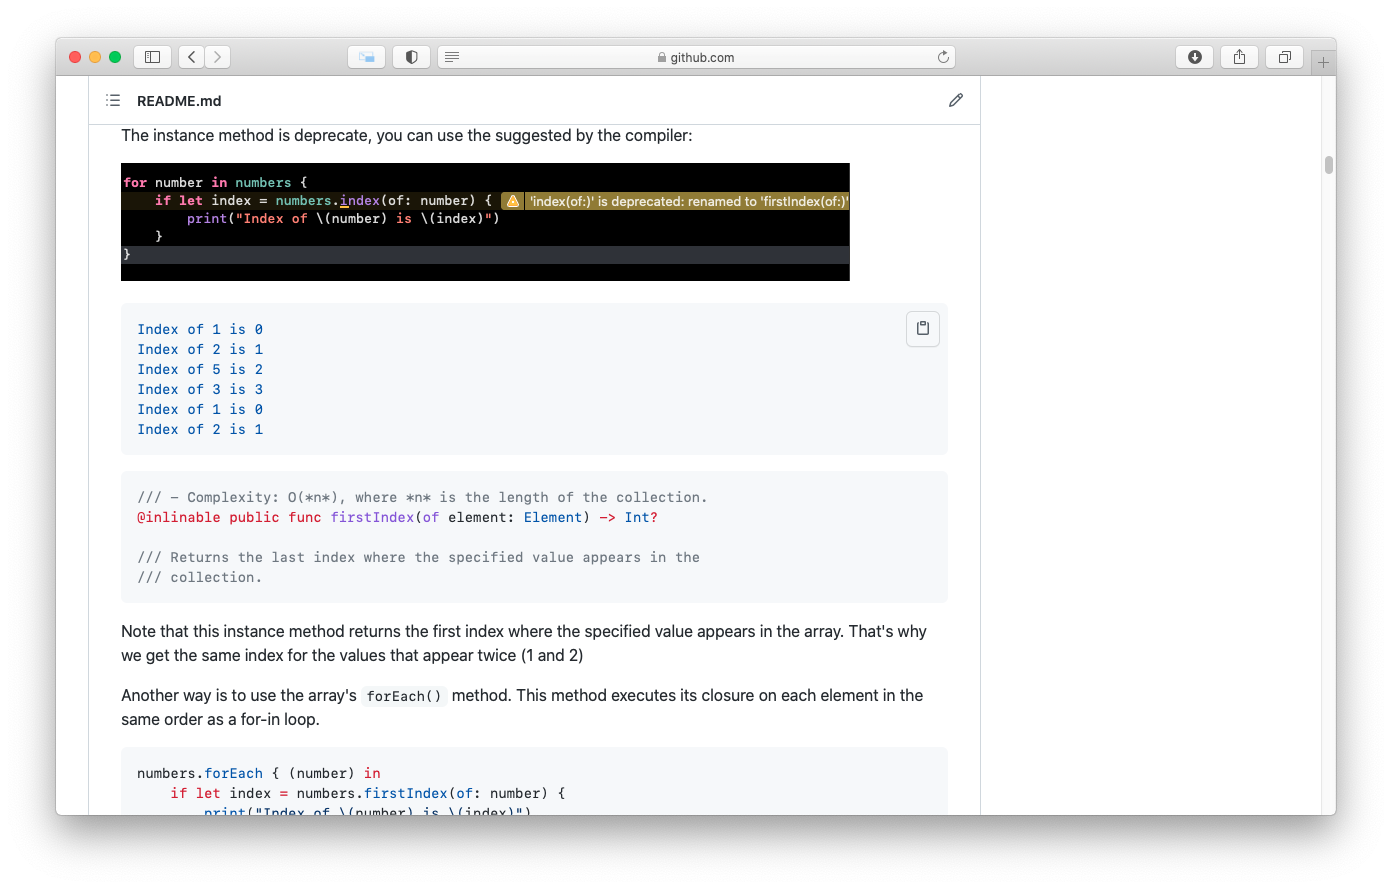
Task: Go forward to the next page
Action: (x=218, y=57)
